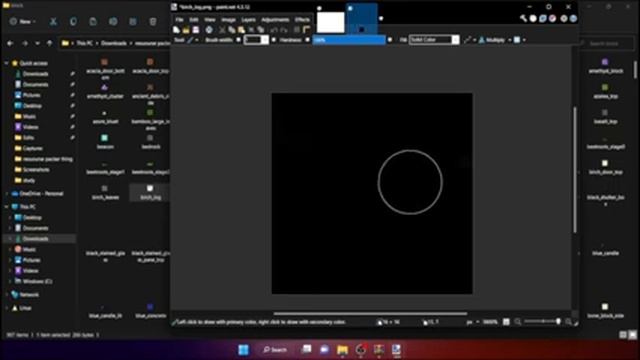Click the Print icon in paint.net toolbar
640x360 pixels.
click(x=209, y=30)
